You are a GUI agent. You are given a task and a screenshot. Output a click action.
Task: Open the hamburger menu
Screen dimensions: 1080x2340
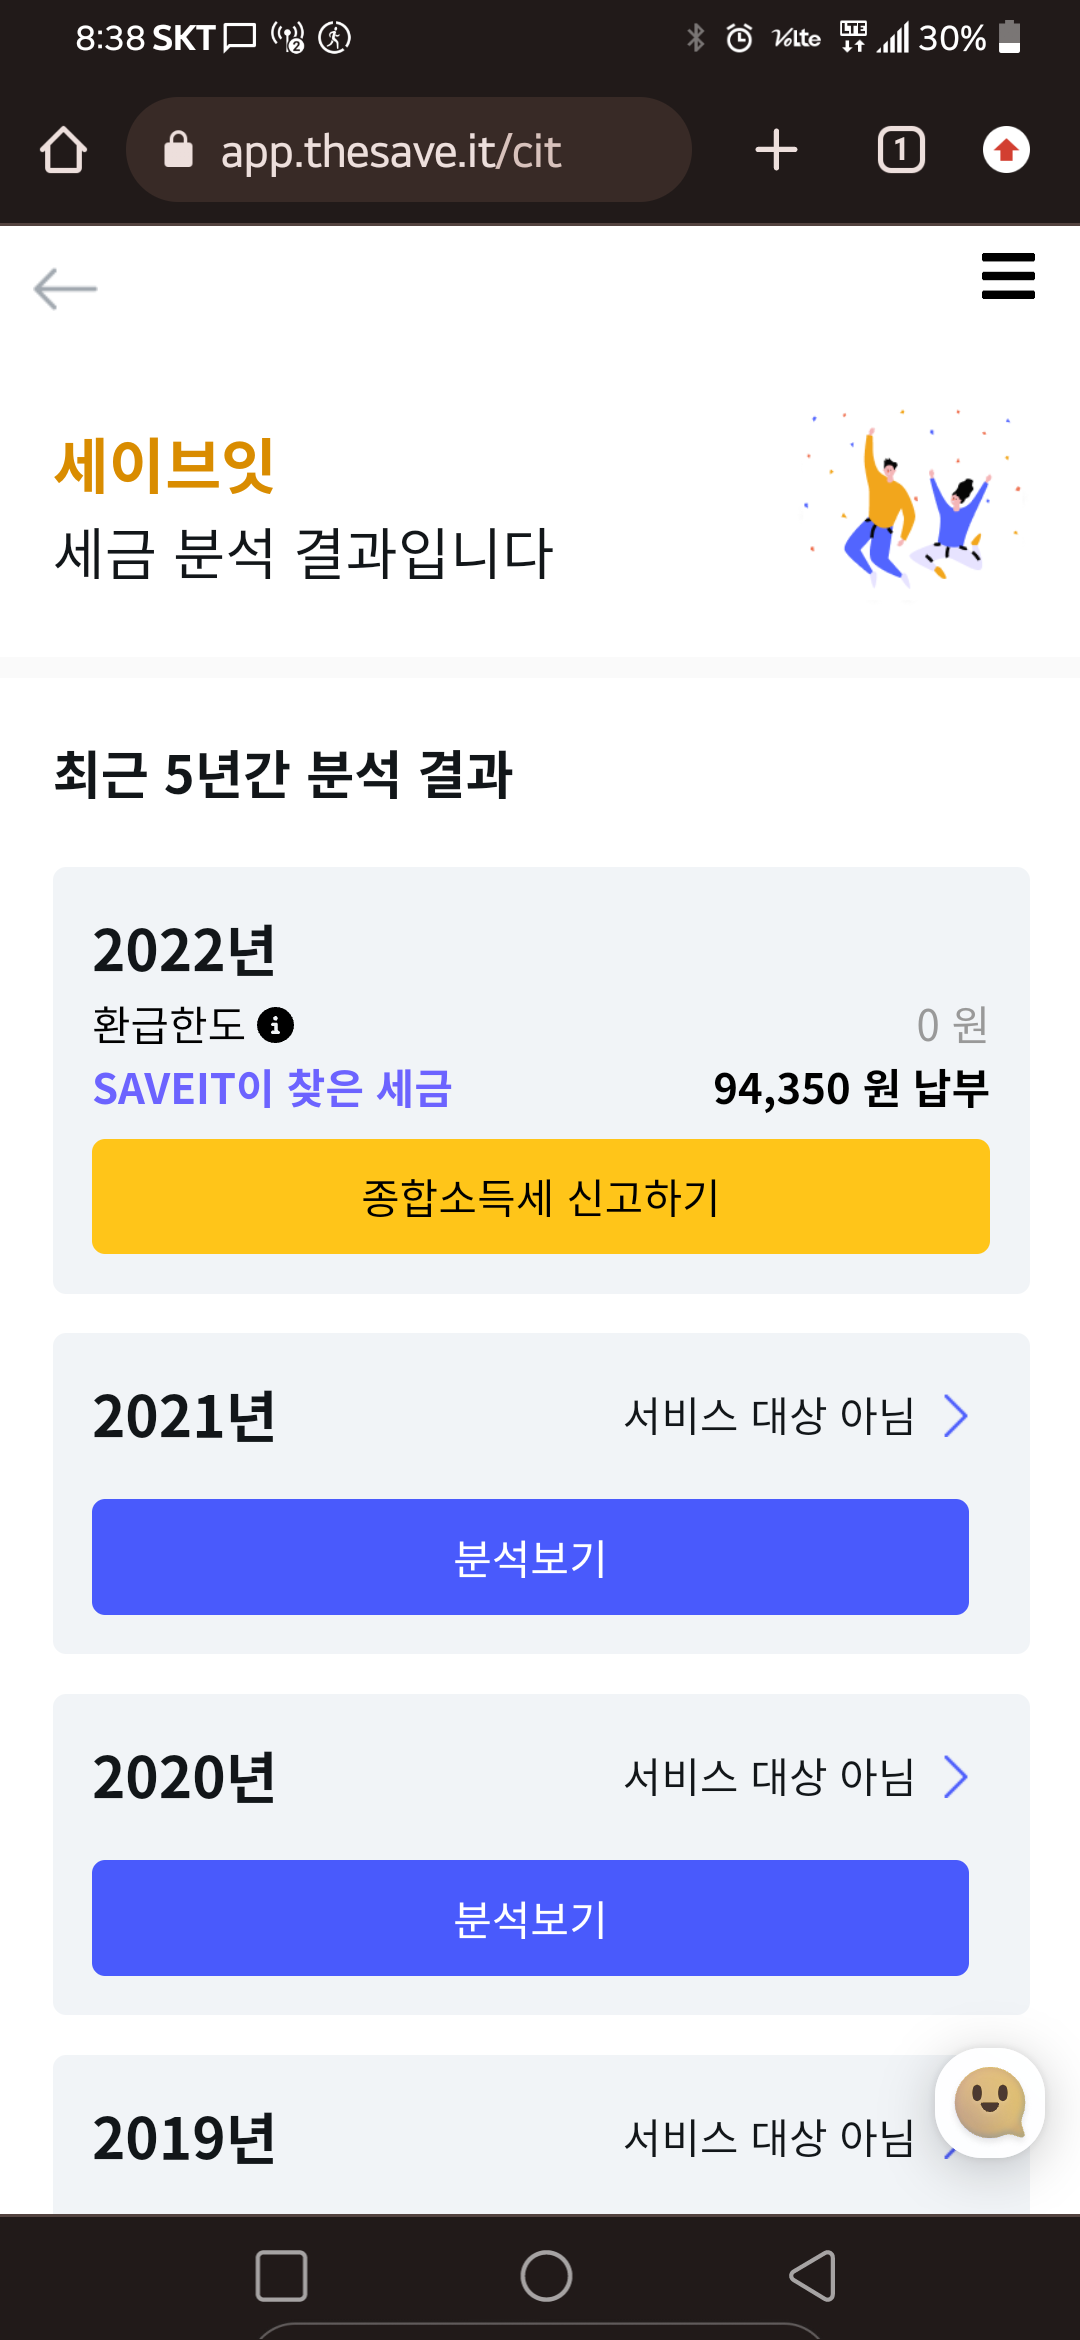(1008, 276)
